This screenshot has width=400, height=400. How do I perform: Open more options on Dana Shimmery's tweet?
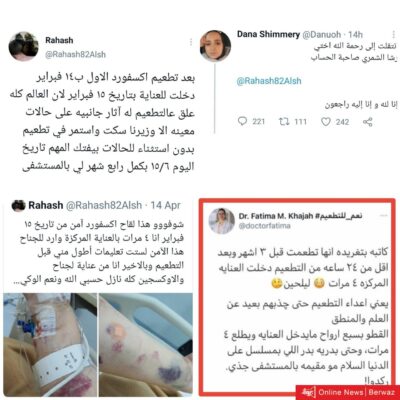[x=394, y=34]
